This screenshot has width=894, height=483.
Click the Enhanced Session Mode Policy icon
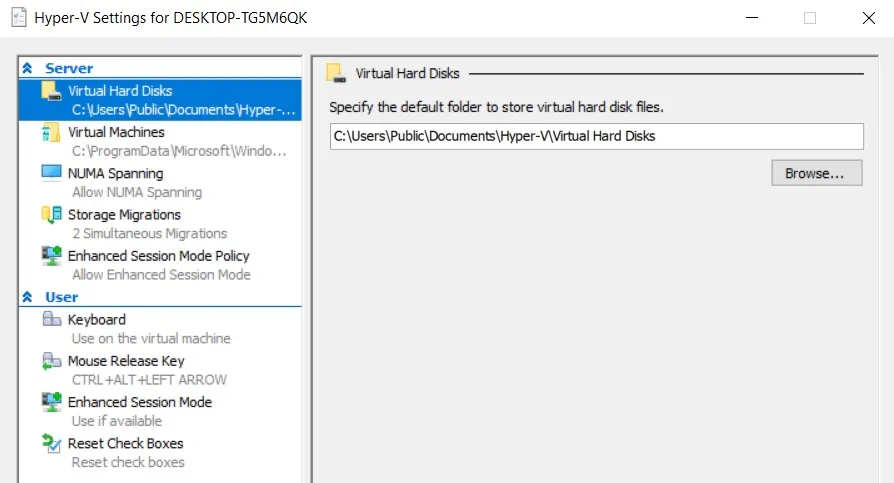click(51, 256)
